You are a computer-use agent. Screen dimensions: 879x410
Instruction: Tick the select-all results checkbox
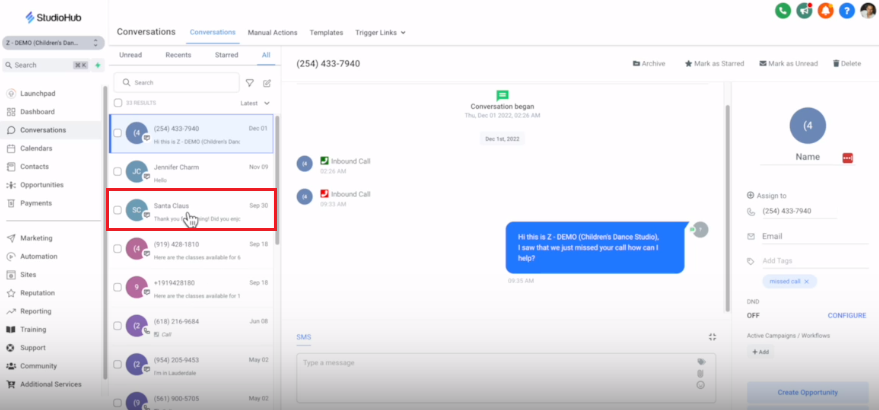118,103
